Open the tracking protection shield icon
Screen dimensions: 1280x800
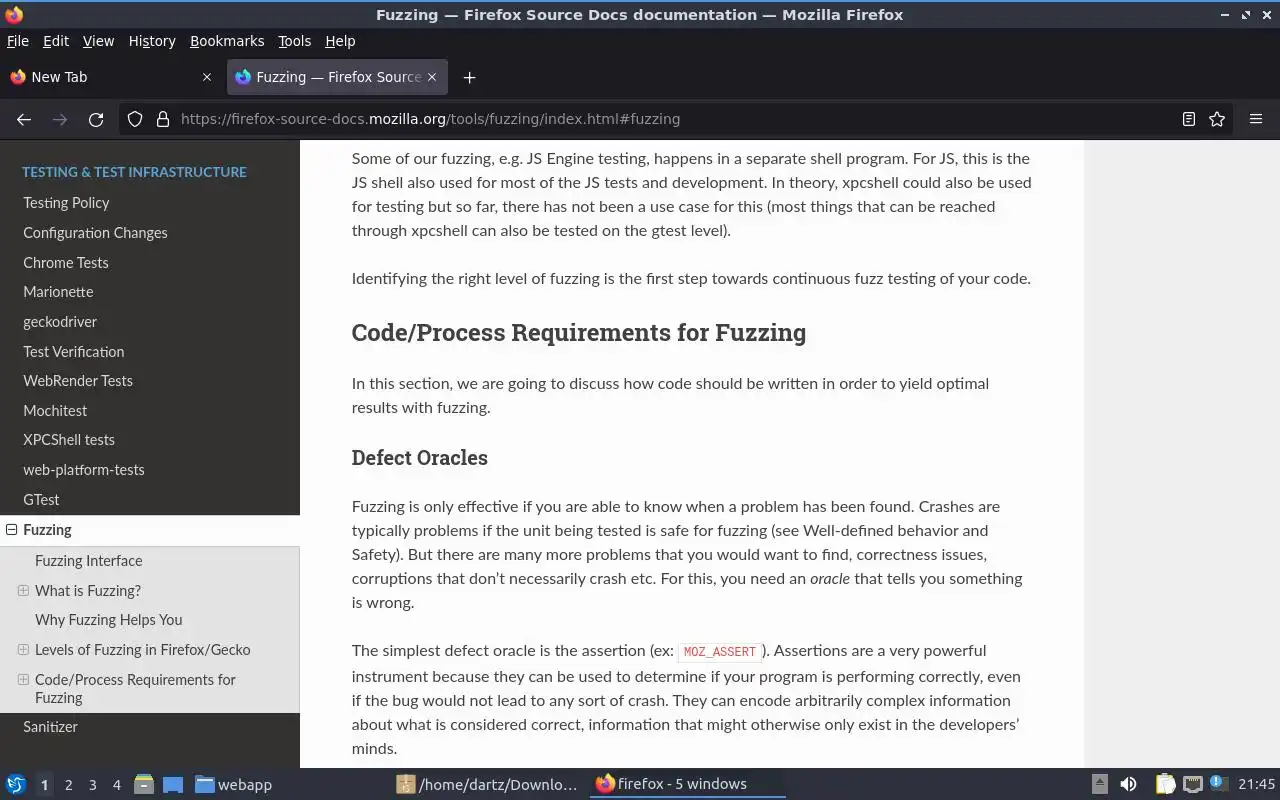click(135, 119)
